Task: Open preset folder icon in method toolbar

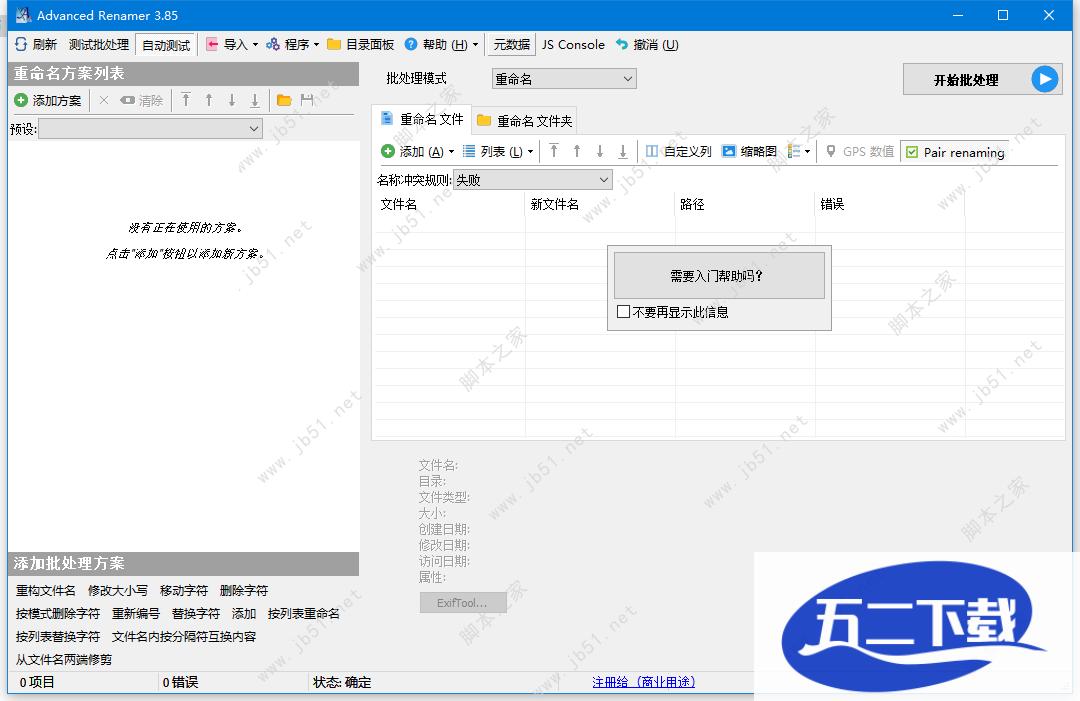Action: (284, 101)
